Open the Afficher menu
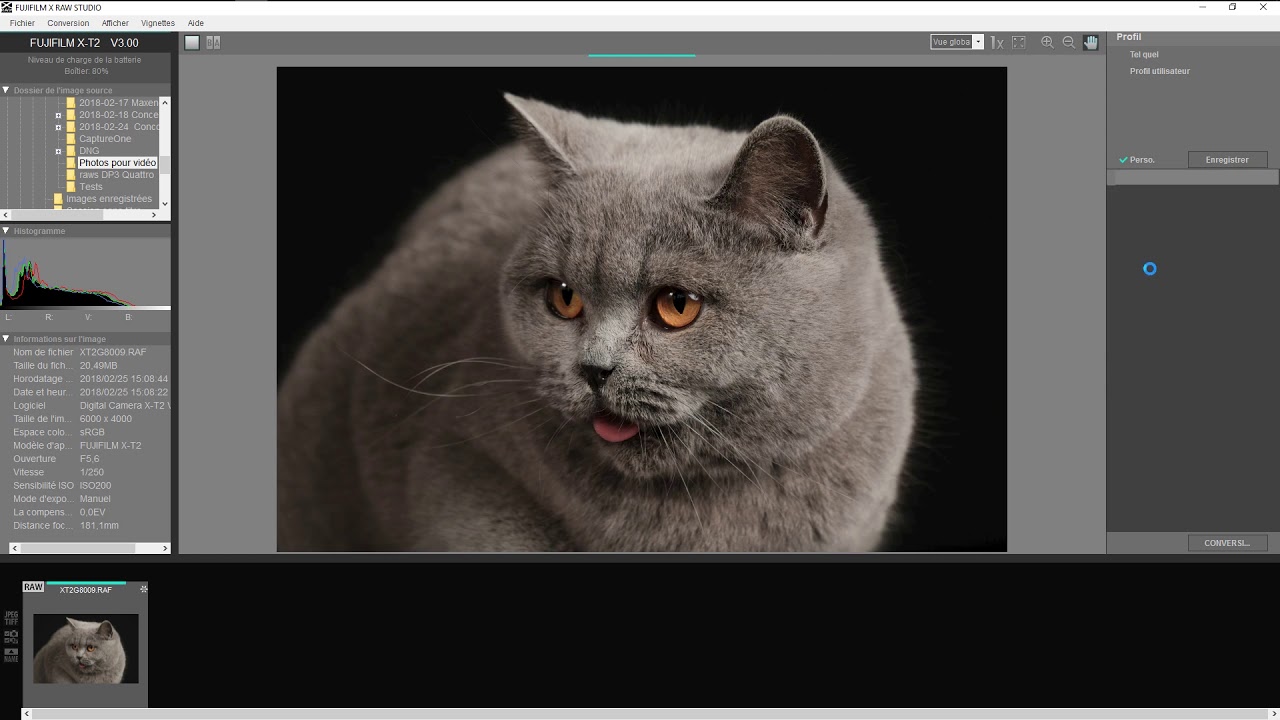This screenshot has height=720, width=1280. pyautogui.click(x=115, y=23)
